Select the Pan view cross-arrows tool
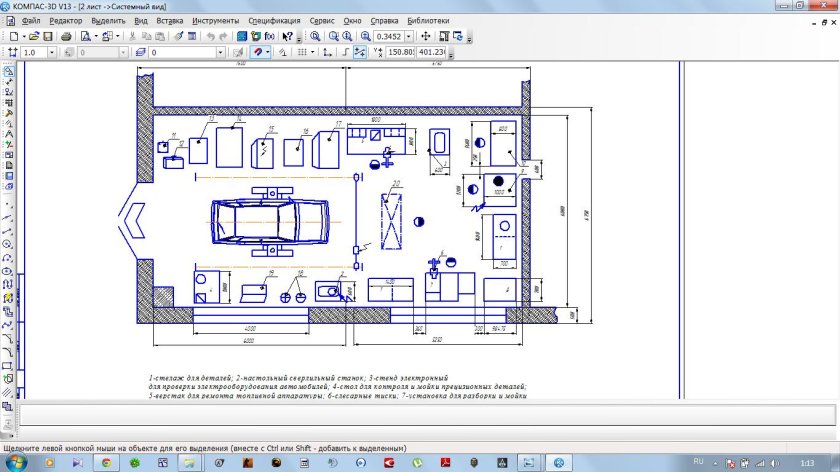The height and width of the screenshot is (472, 840). point(425,36)
